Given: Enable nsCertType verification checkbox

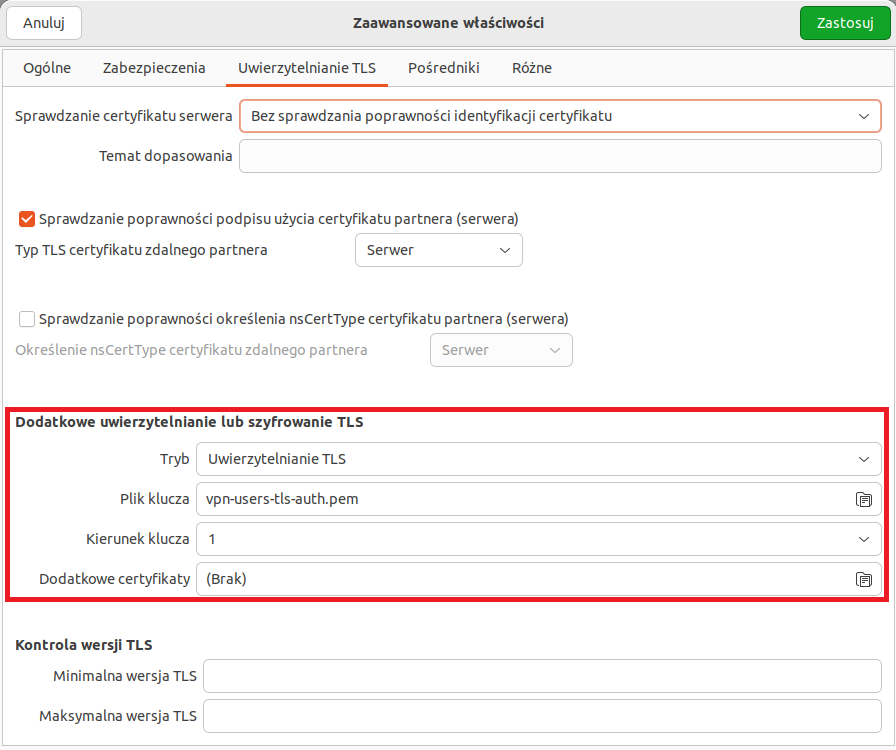Looking at the screenshot, I should coord(27,319).
